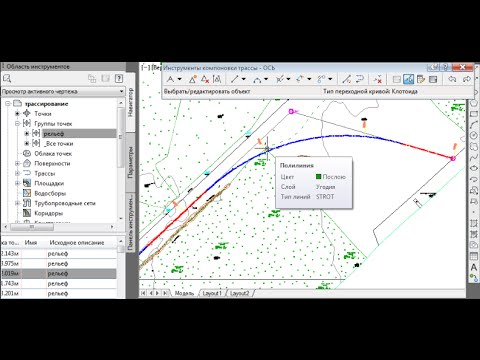Select Коридоры in the tree

pyautogui.click(x=48, y=213)
